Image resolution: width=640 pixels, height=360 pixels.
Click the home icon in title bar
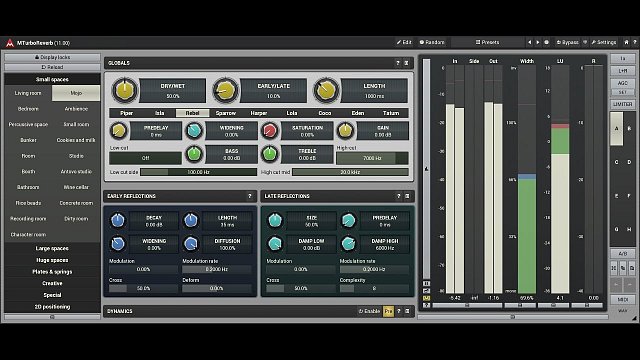627,42
